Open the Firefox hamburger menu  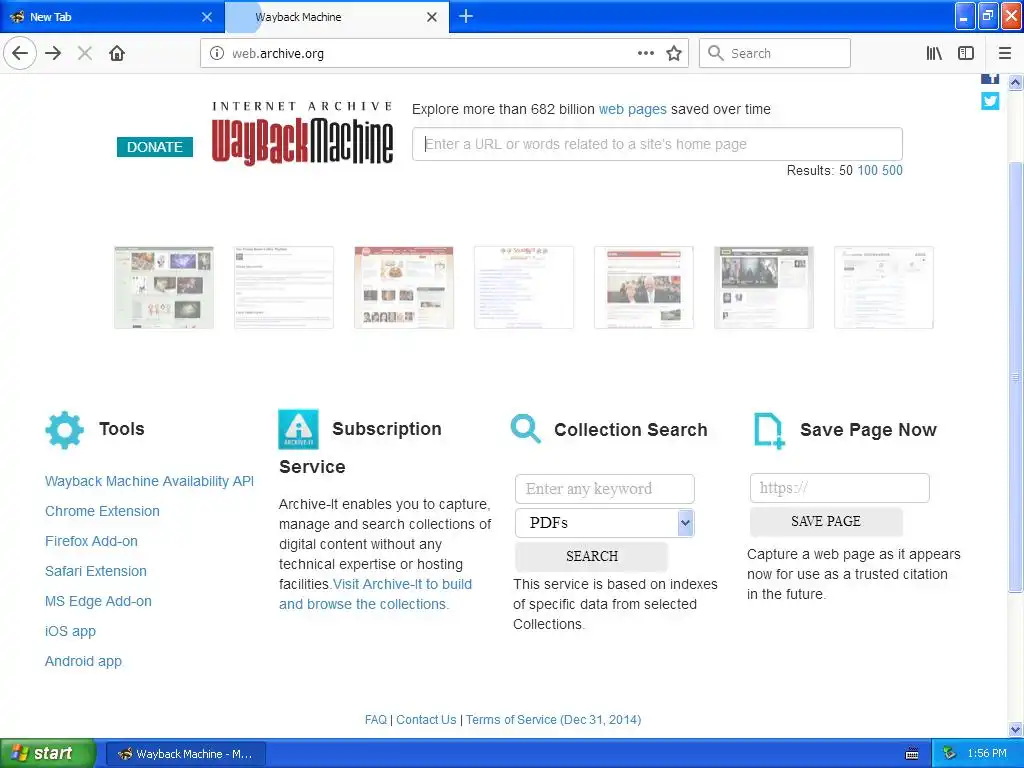point(1004,53)
